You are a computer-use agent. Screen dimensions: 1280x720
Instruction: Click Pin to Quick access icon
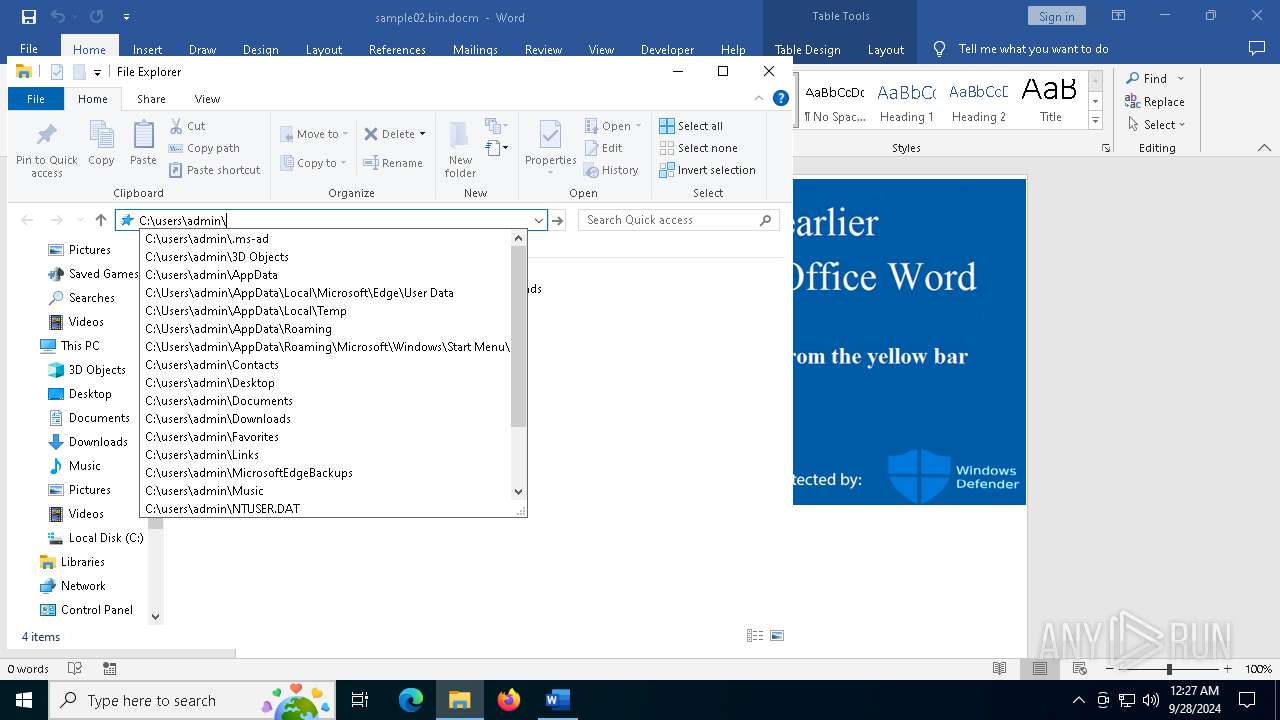coord(46,136)
